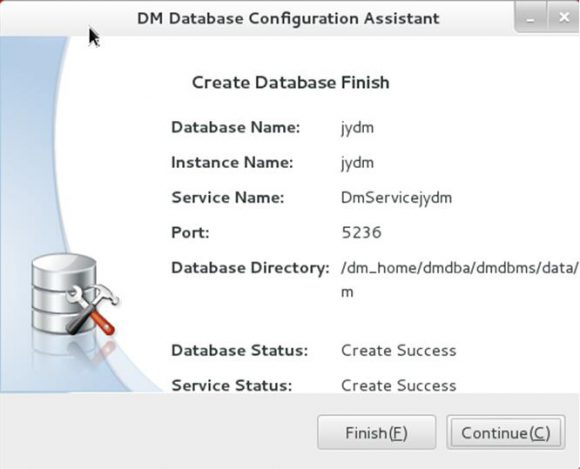The width and height of the screenshot is (580, 469).
Task: Click the DM Database Configuration Assistant title
Action: click(288, 18)
